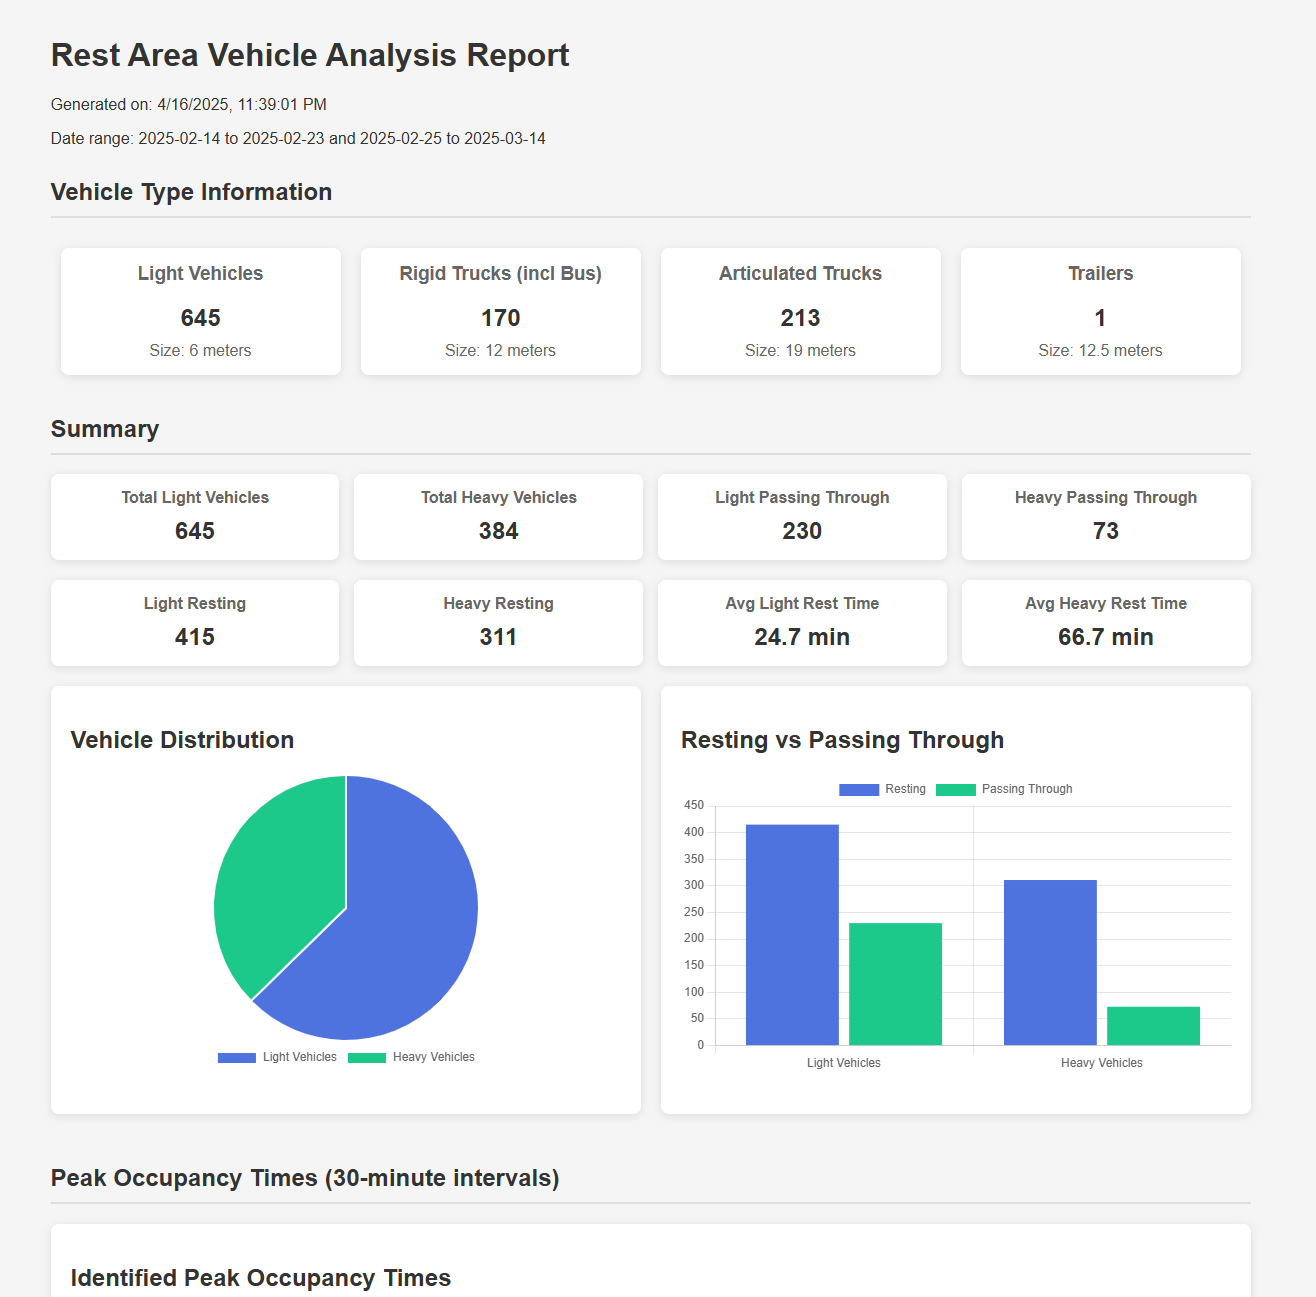Screen dimensions: 1316x1297
Task: Click the blue resting bar for Heavy Vehicles
Action: click(x=1050, y=962)
